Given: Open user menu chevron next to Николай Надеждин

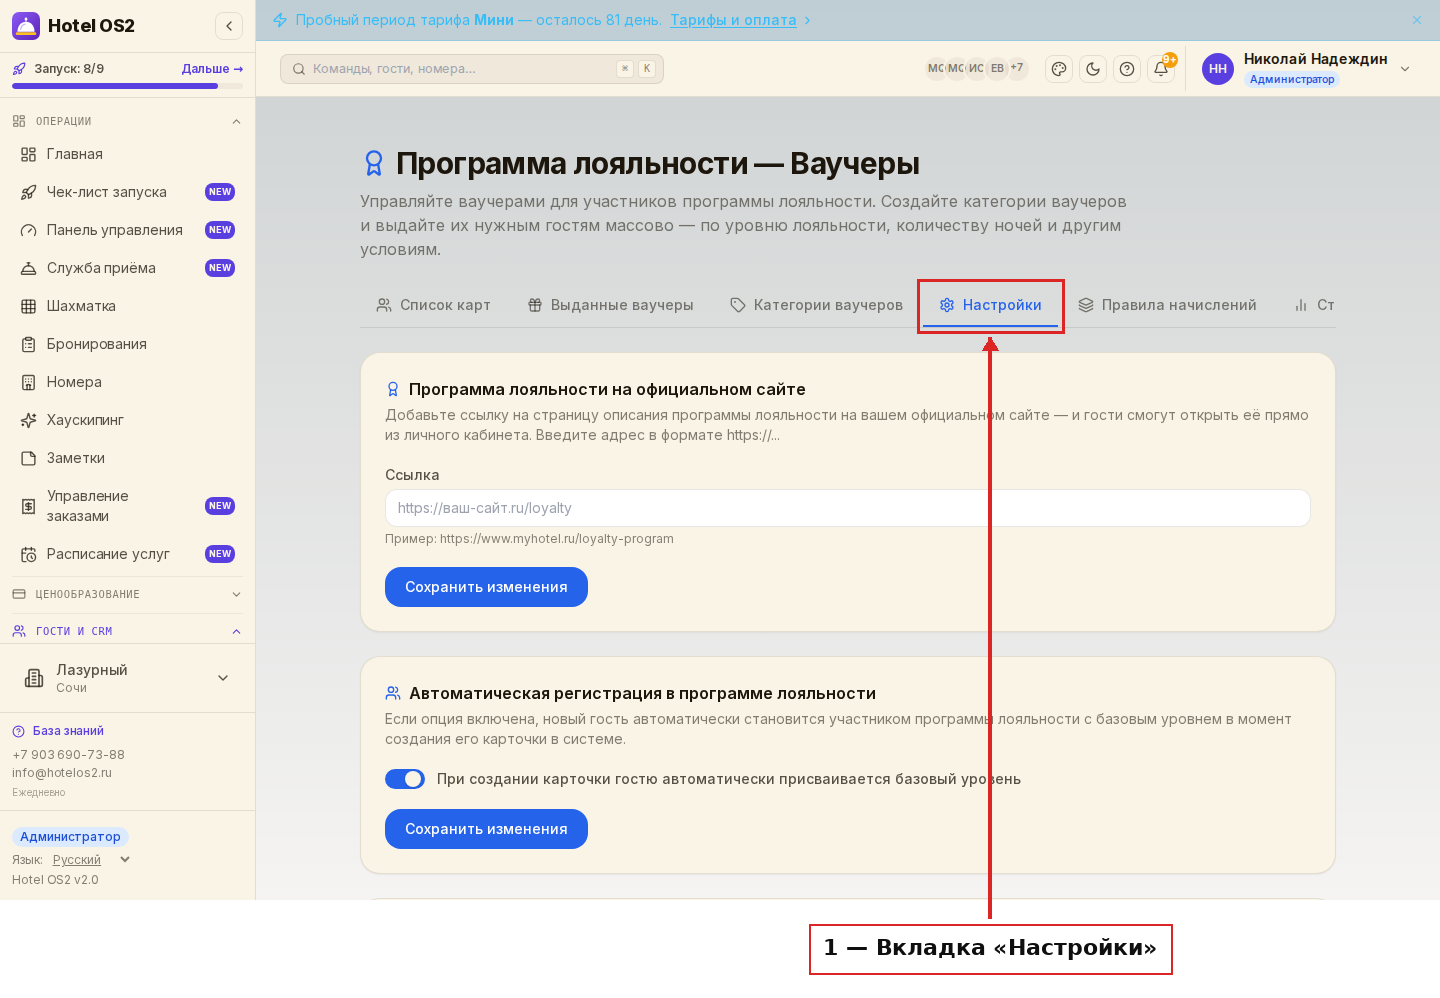Looking at the screenshot, I should (x=1405, y=69).
